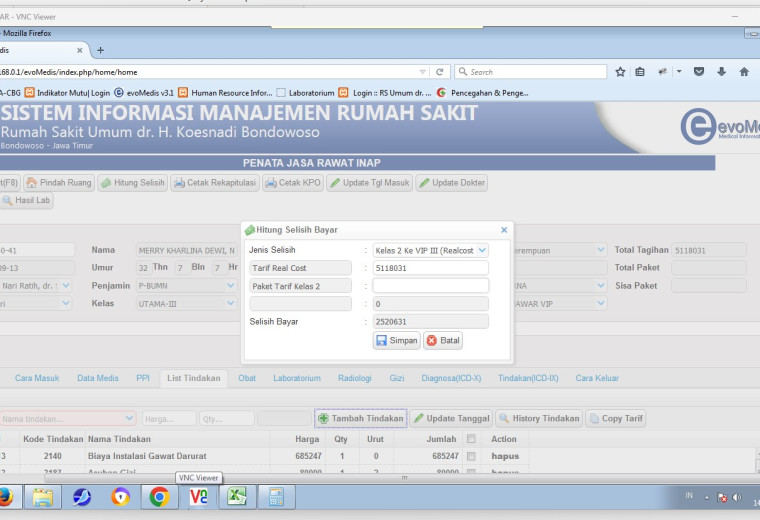Close the Hitung Selisih Bayar dialog
This screenshot has height=520, width=760.
(x=504, y=230)
